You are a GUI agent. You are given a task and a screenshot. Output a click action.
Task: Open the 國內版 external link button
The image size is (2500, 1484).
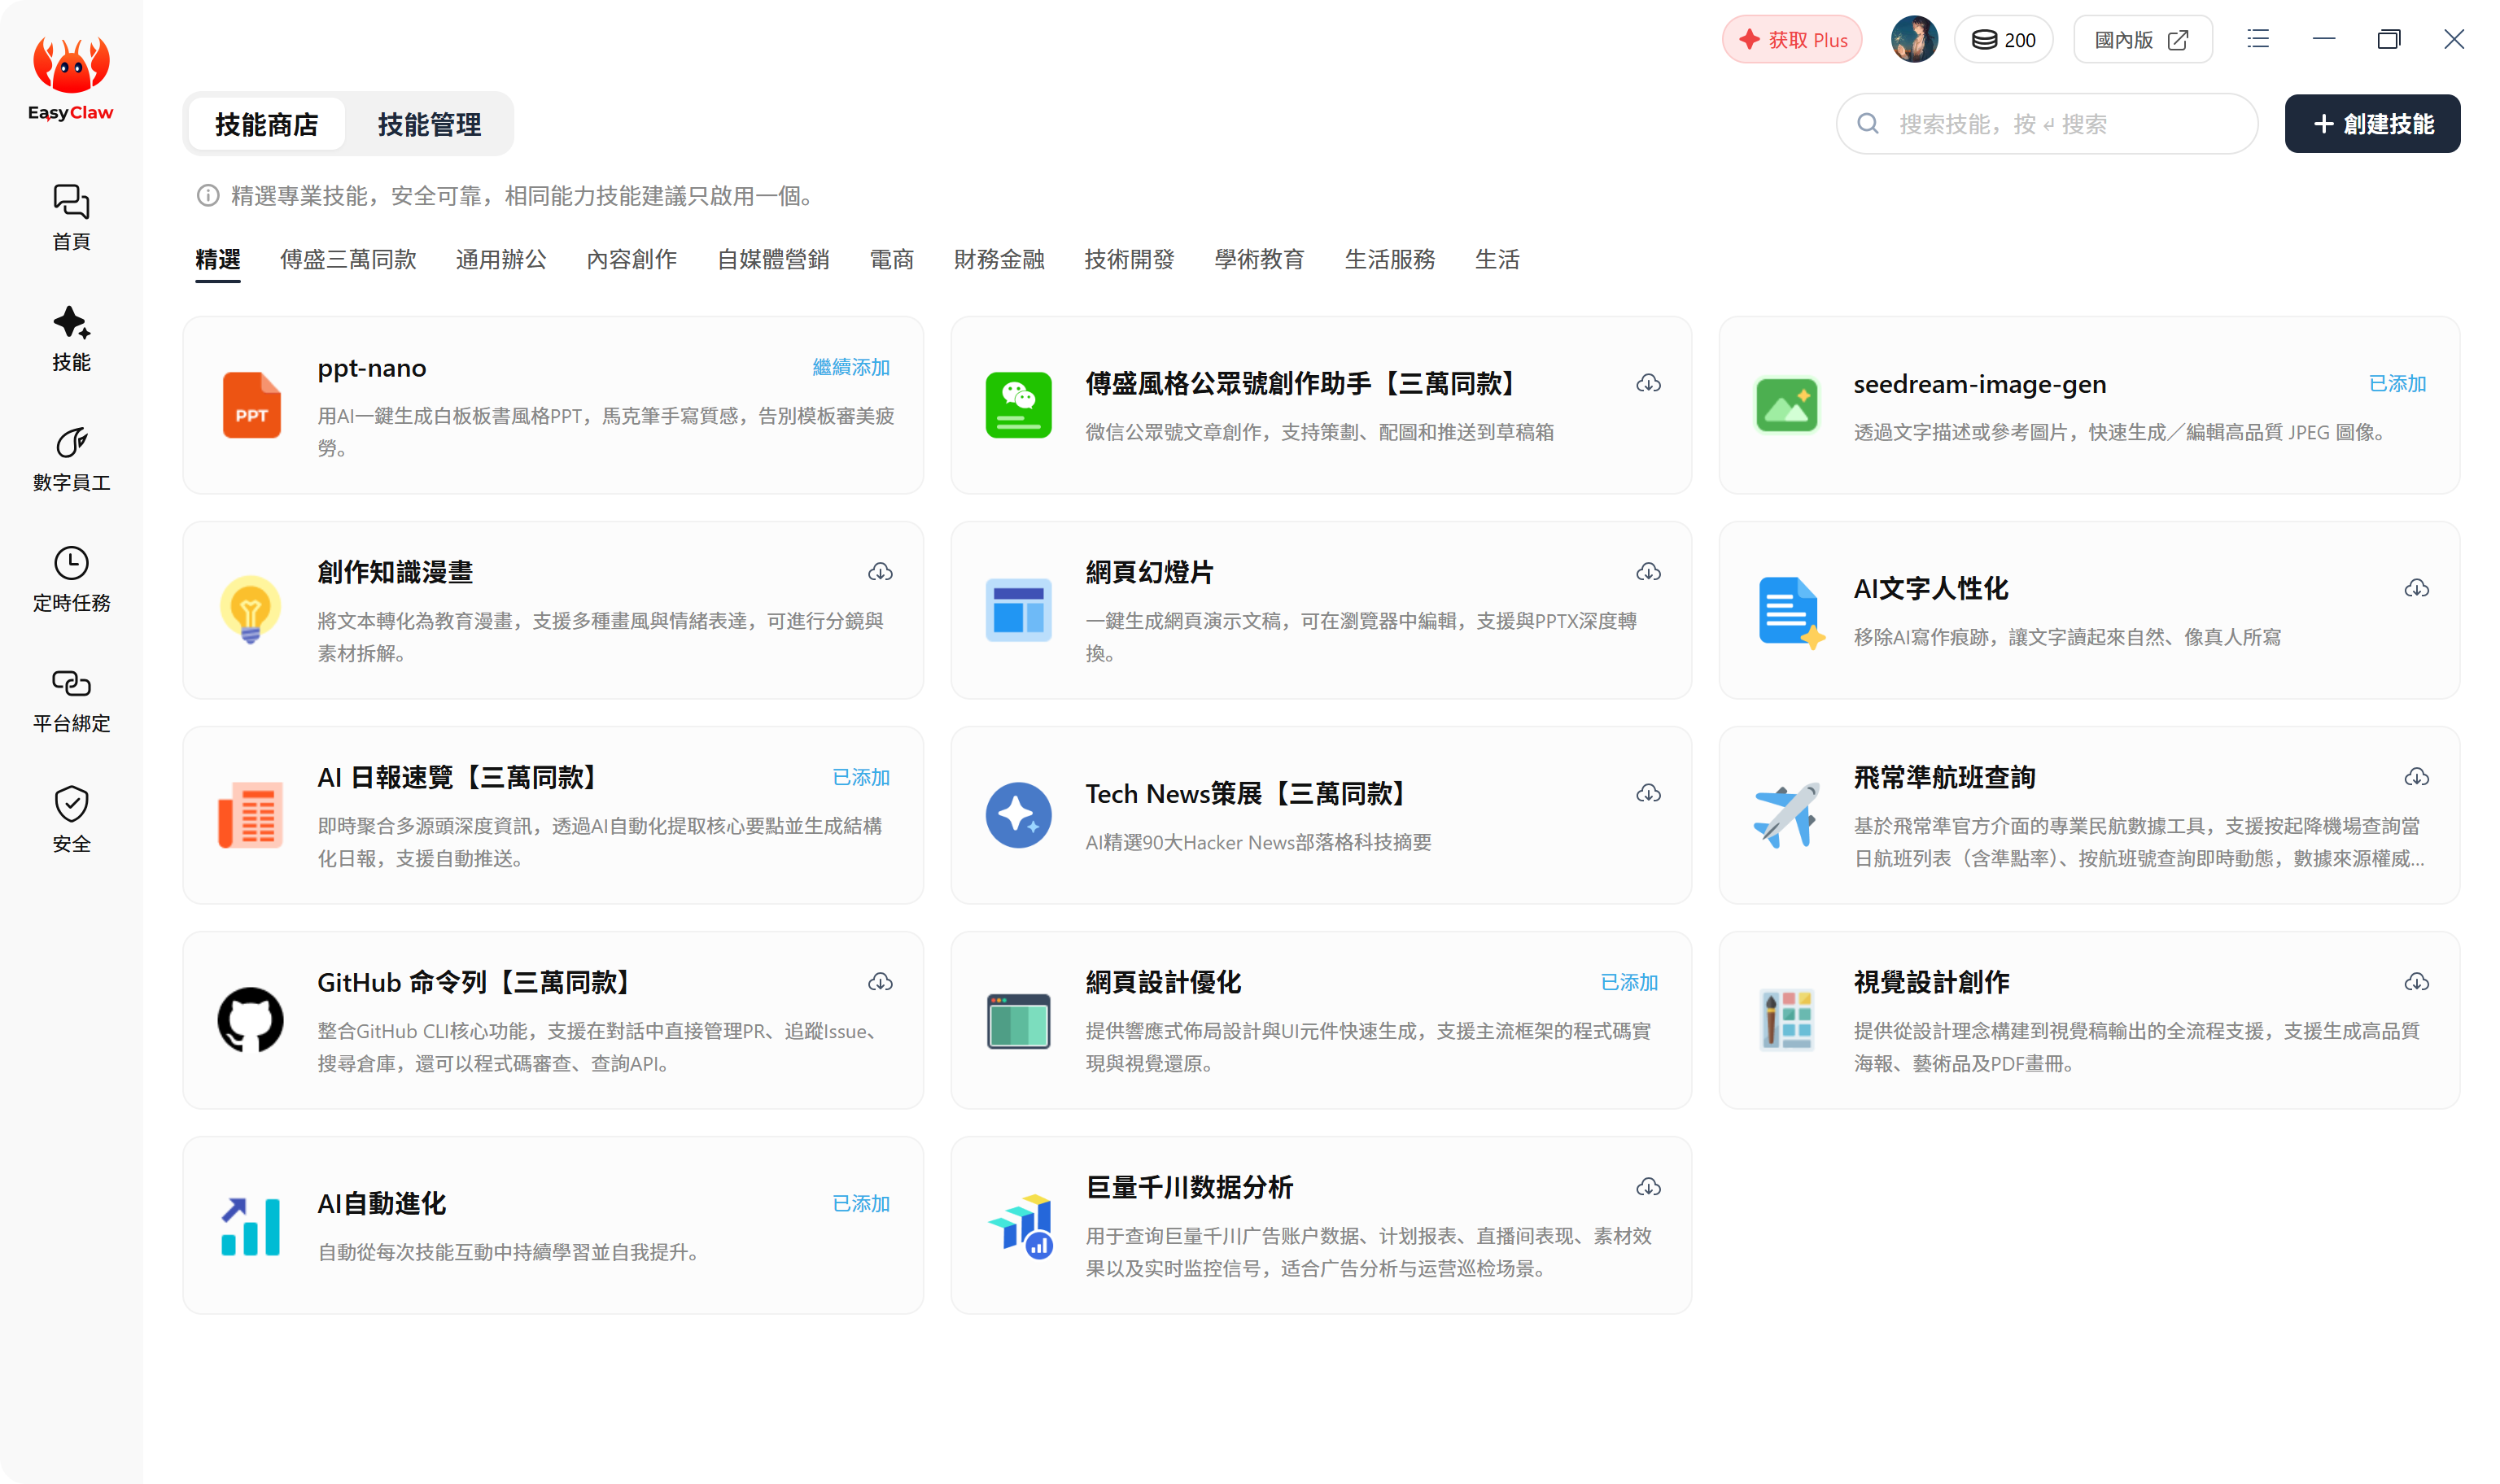tap(2142, 39)
